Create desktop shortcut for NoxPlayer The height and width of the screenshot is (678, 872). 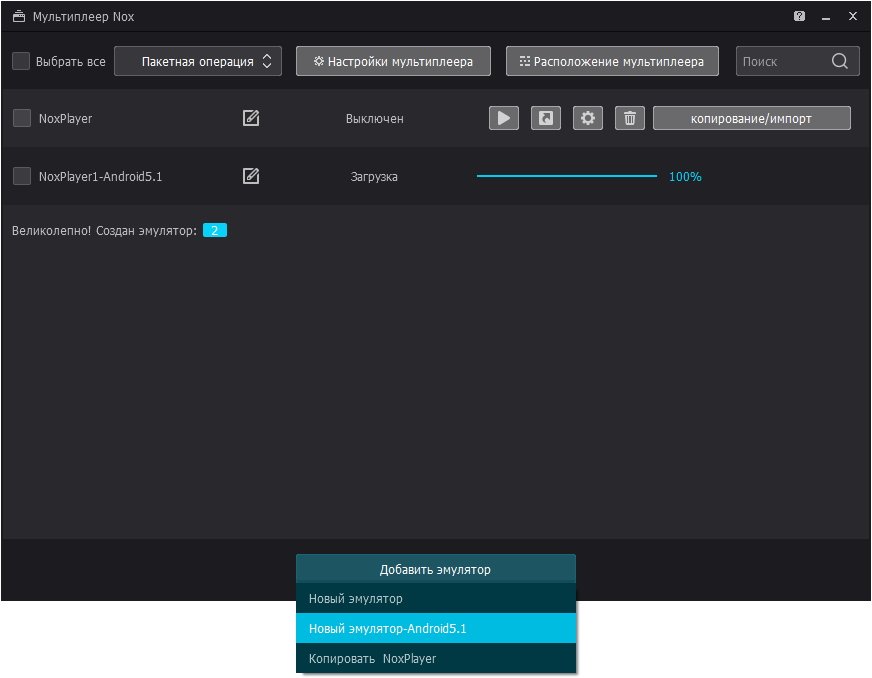[546, 118]
